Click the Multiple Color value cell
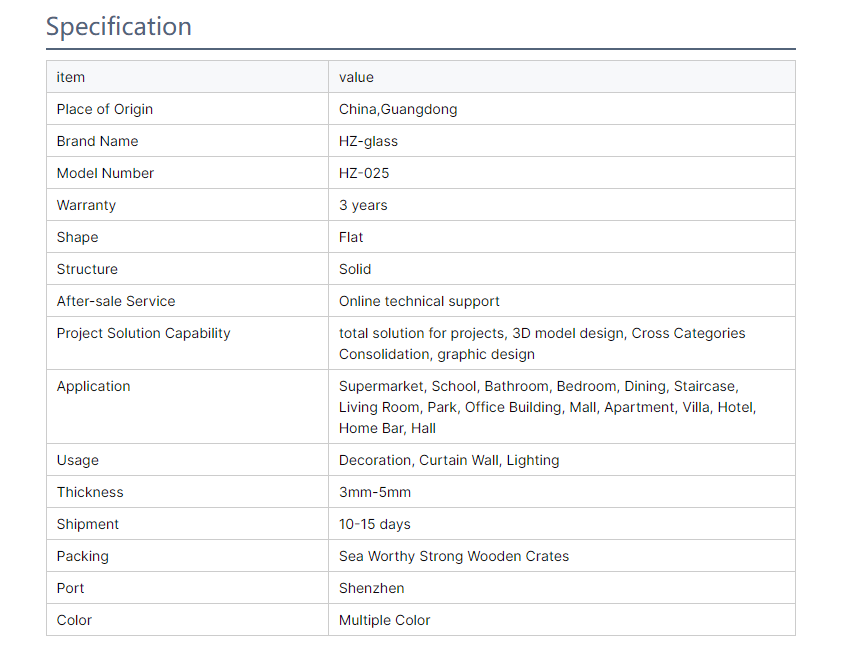Screen dimensions: 844x656 click(x=561, y=619)
